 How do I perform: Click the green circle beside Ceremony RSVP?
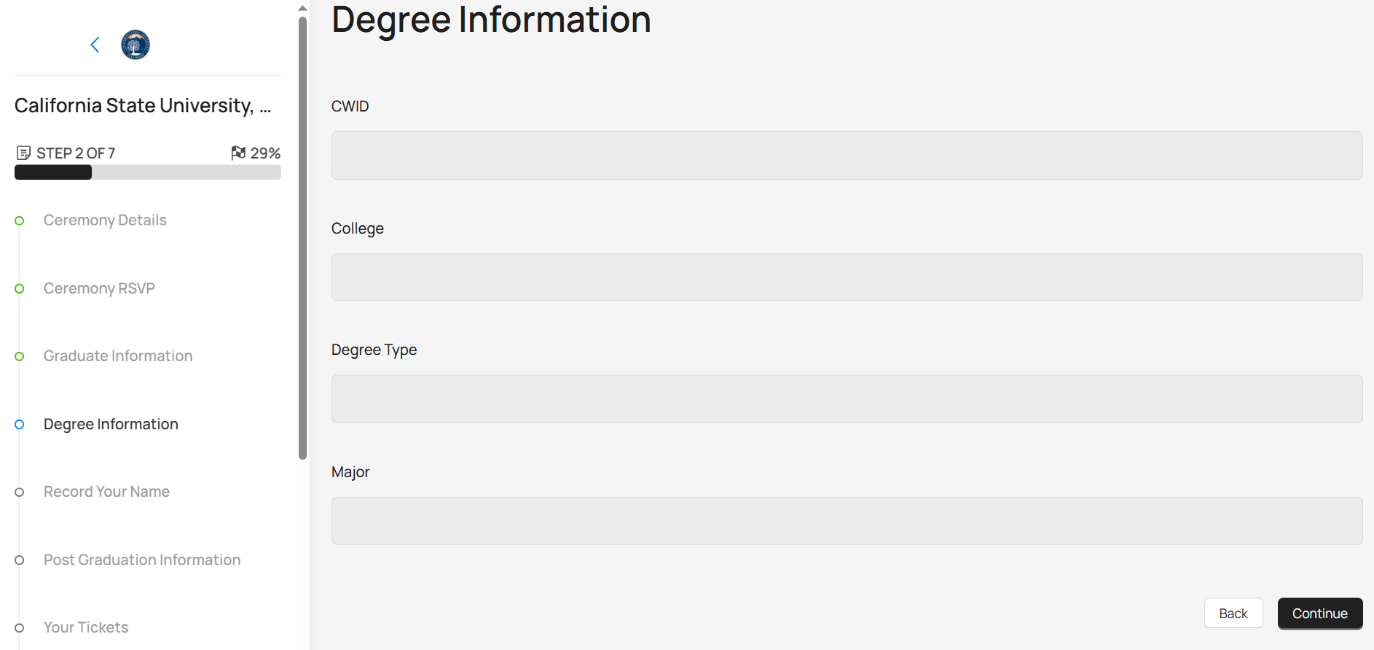coord(19,289)
